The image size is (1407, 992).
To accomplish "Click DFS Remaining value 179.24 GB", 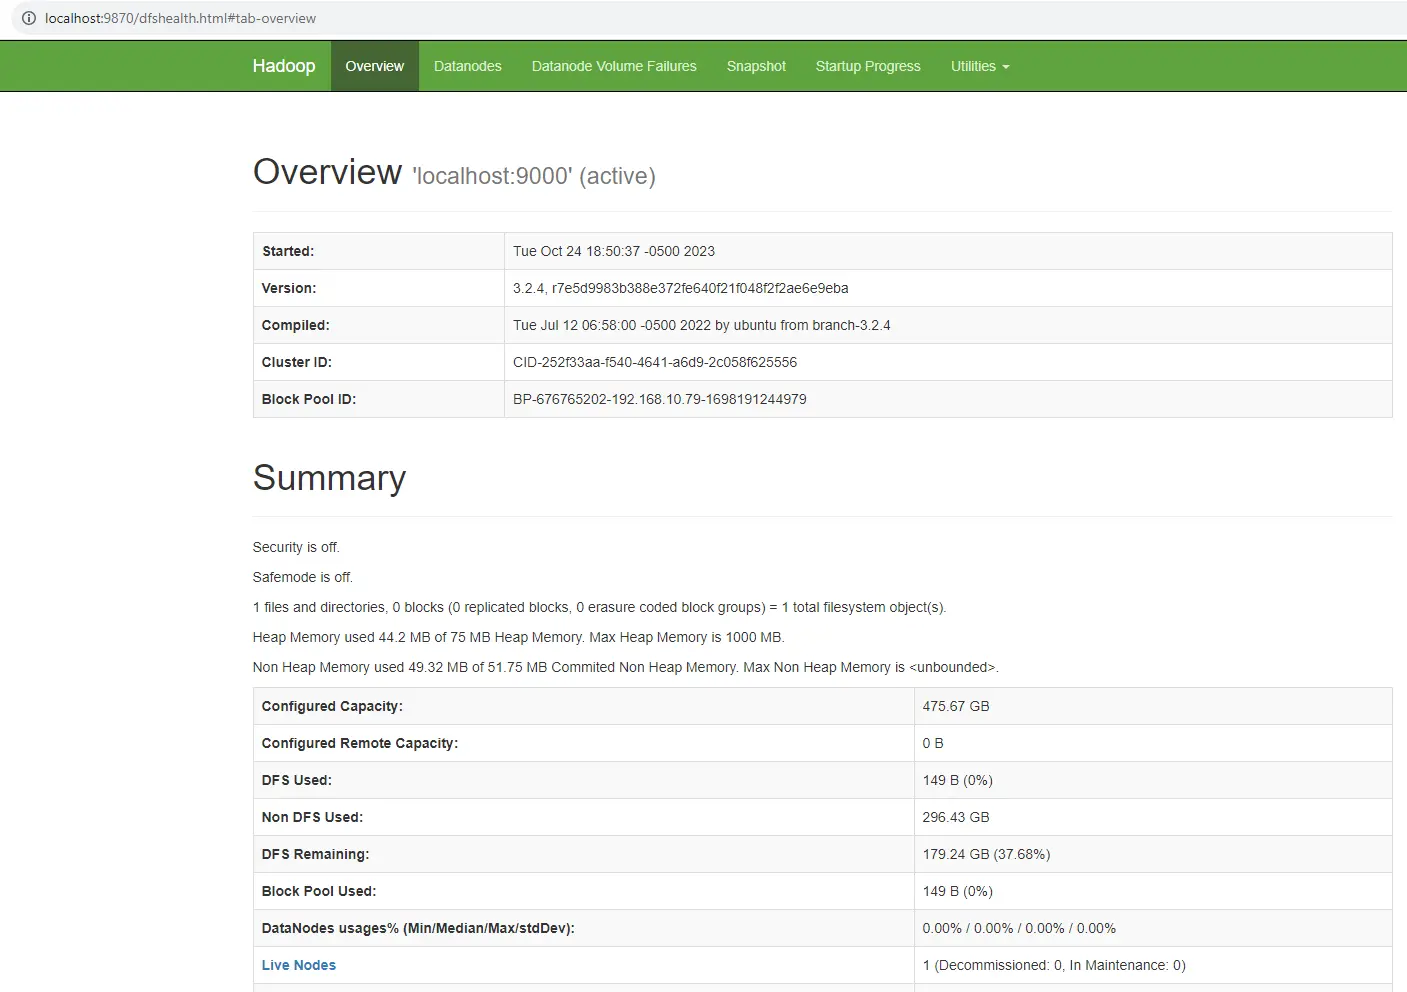I will 986,854.
